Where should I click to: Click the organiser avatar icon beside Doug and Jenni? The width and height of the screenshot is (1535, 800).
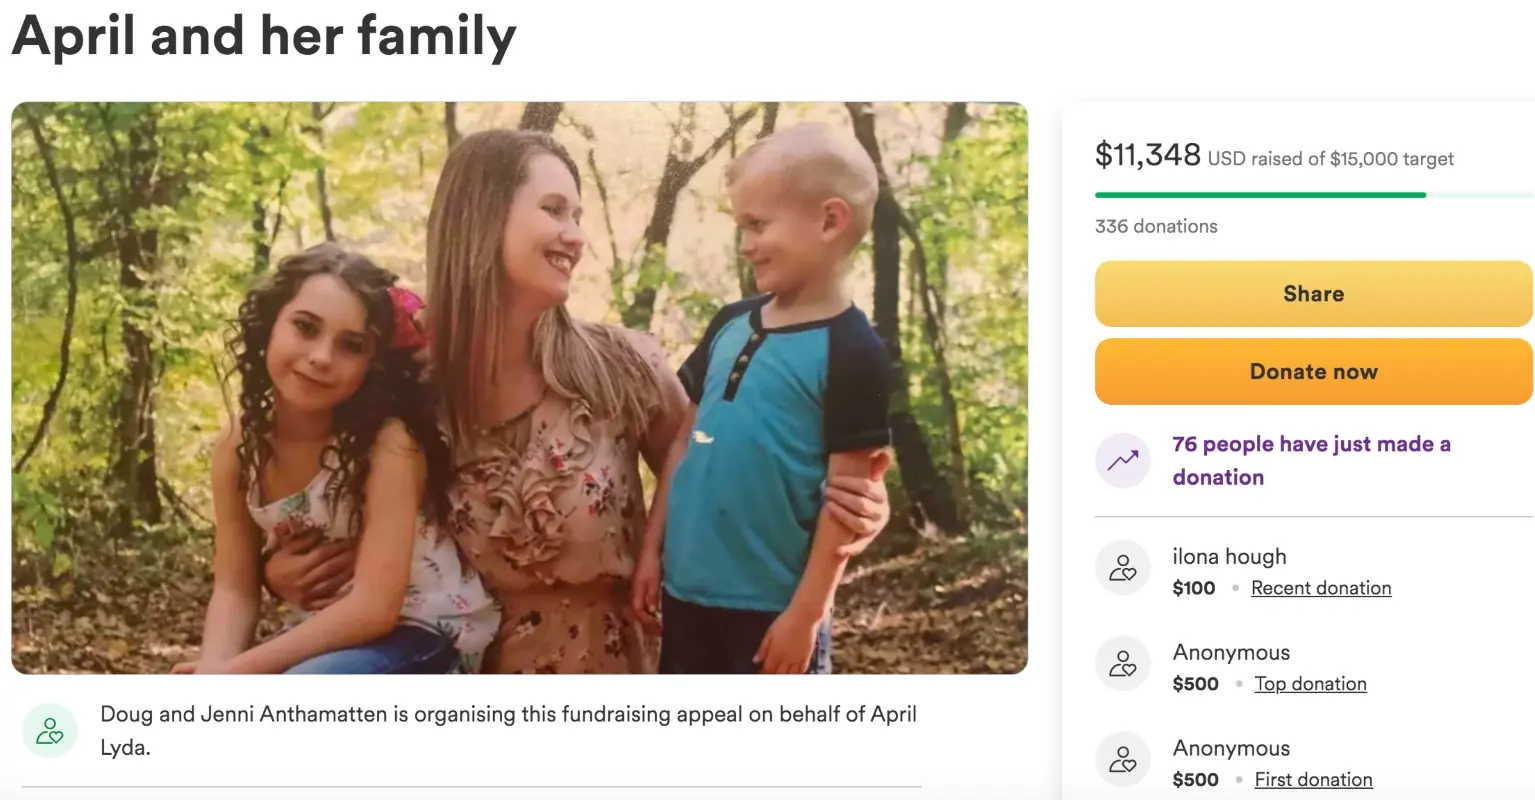[x=50, y=731]
